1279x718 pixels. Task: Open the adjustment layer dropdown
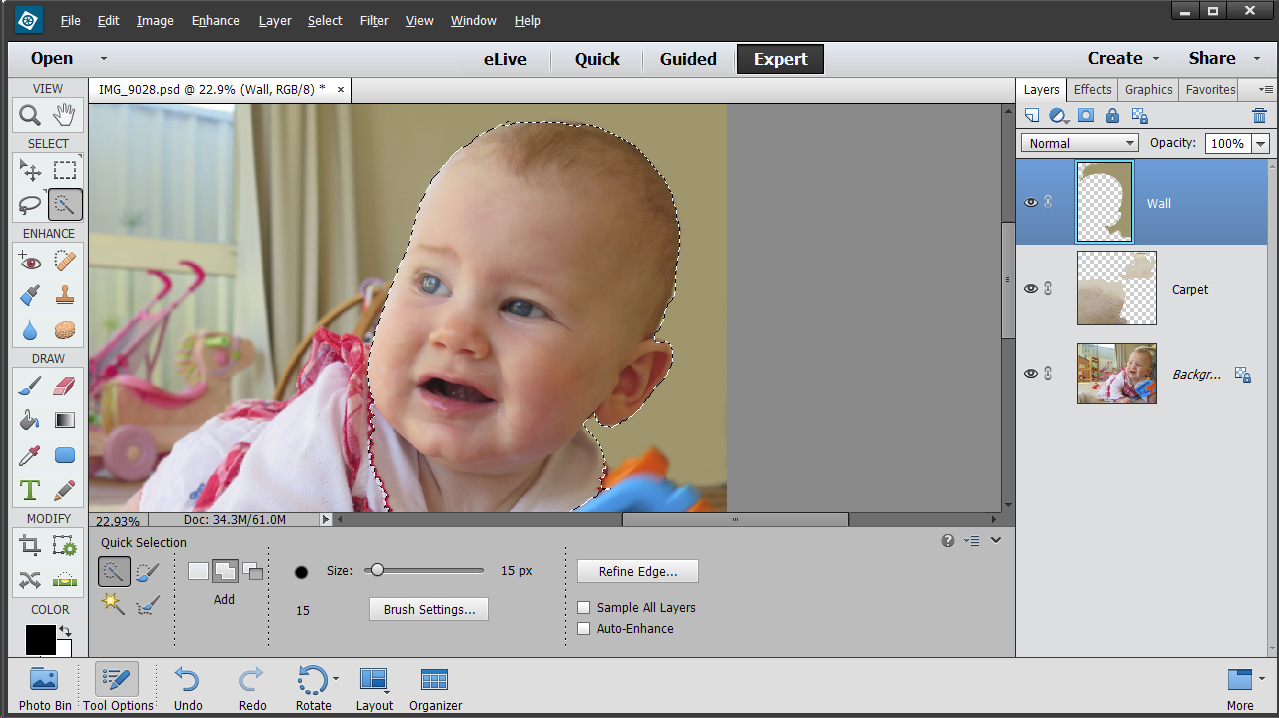(x=1059, y=116)
